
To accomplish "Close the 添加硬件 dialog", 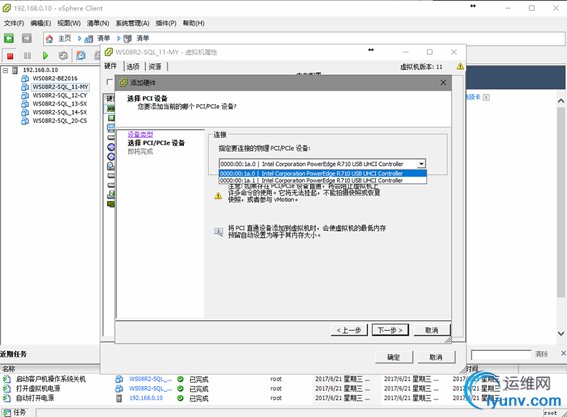I will click(x=443, y=83).
